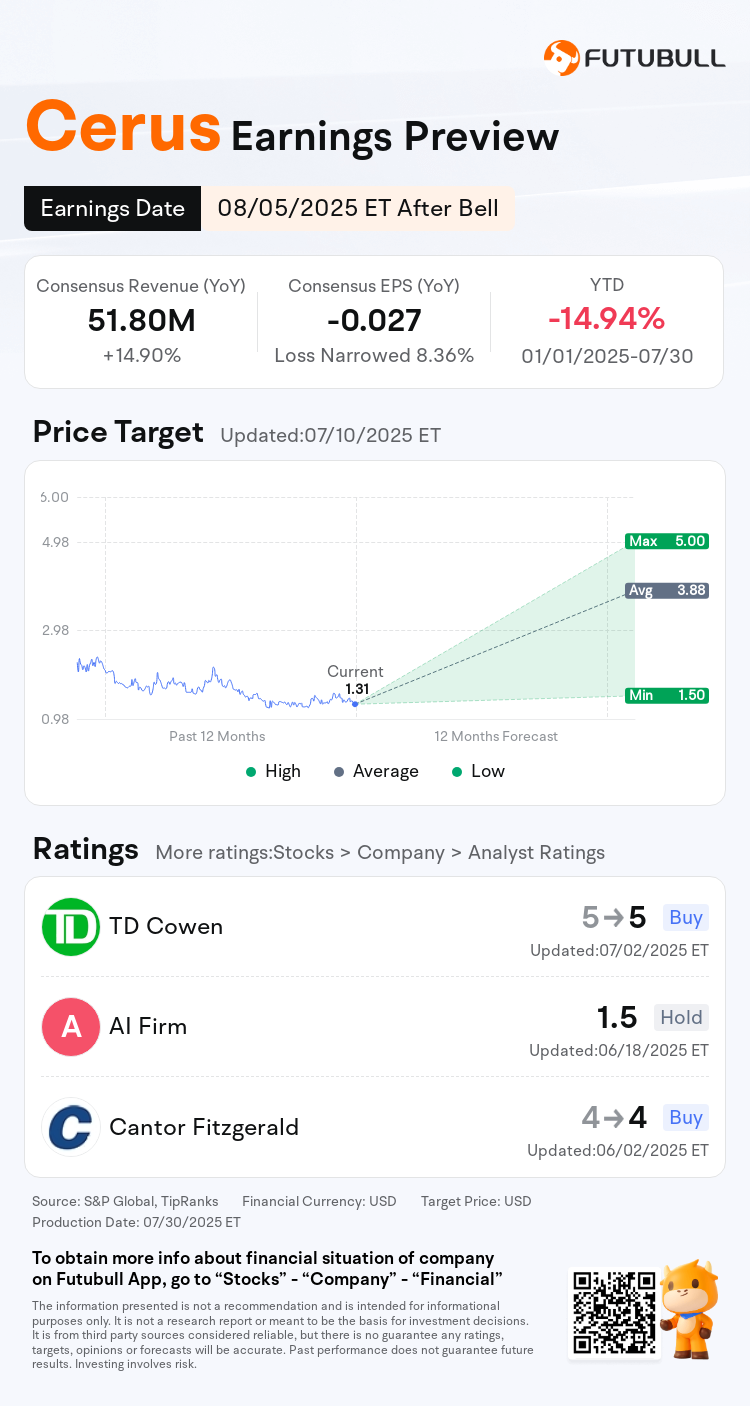The height and width of the screenshot is (1406, 750).
Task: Click the AI Firm name
Action: (x=148, y=1027)
